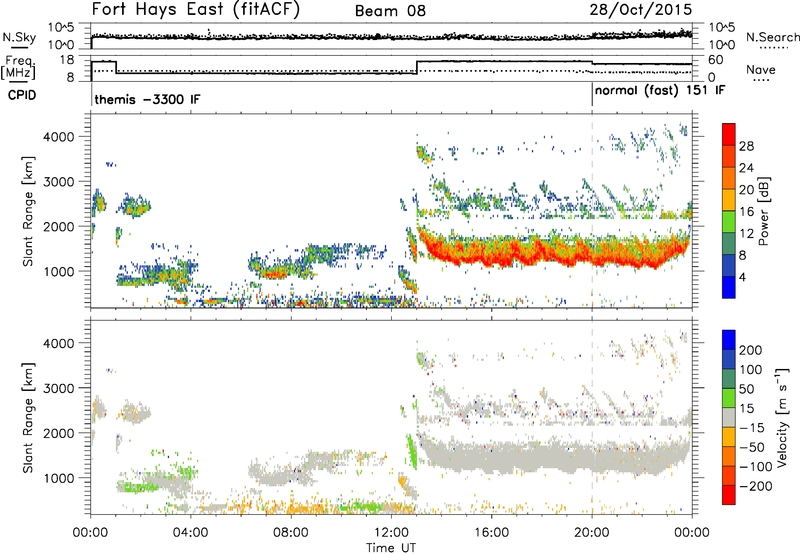Click the intense red backscatter band in power panel
The height and width of the screenshot is (554, 800).
[x=554, y=249]
